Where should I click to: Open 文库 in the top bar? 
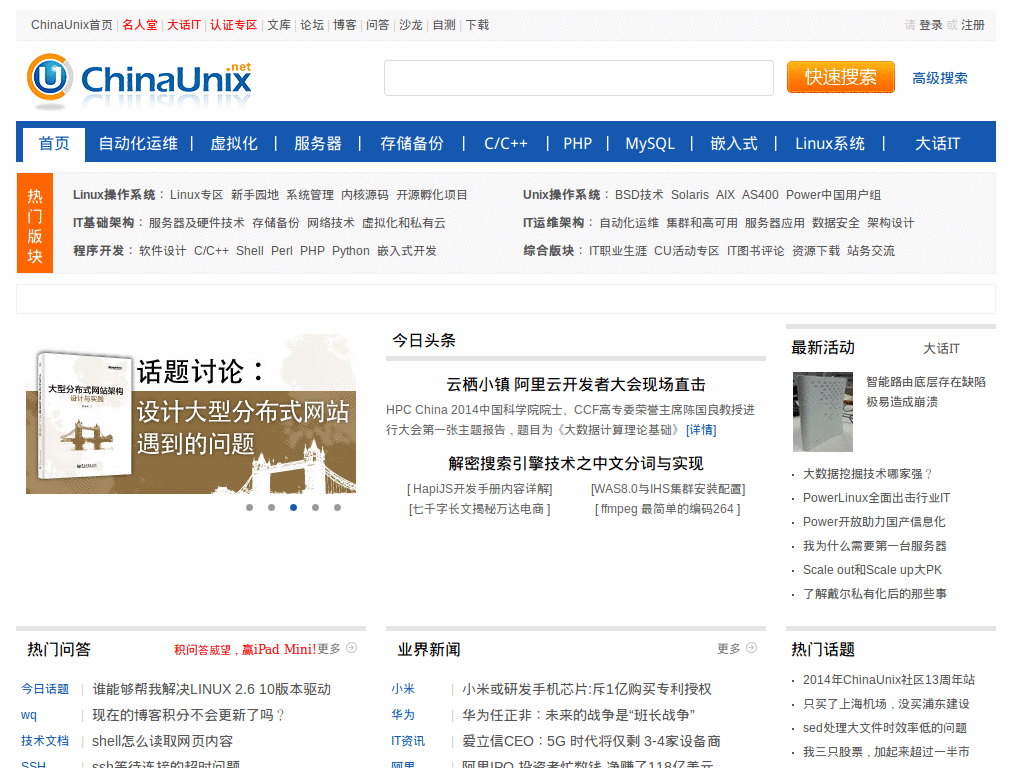point(279,25)
